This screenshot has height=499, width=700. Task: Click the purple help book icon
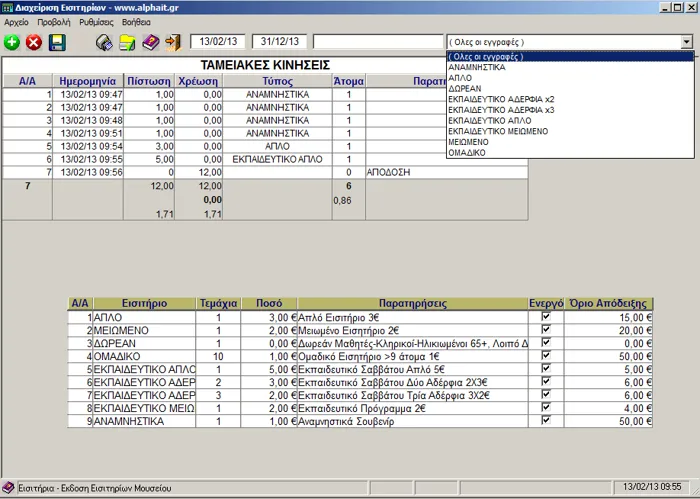(150, 42)
